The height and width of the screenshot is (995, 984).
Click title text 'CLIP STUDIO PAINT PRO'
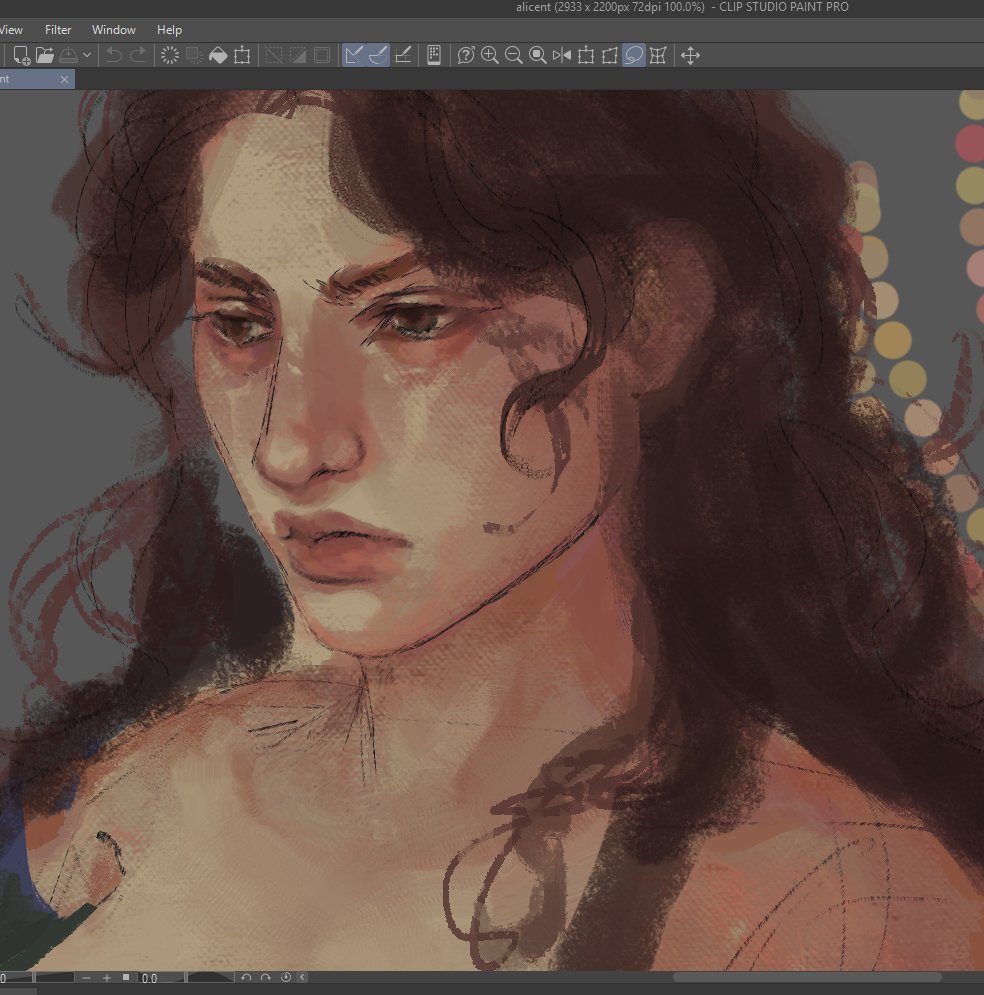[784, 7]
